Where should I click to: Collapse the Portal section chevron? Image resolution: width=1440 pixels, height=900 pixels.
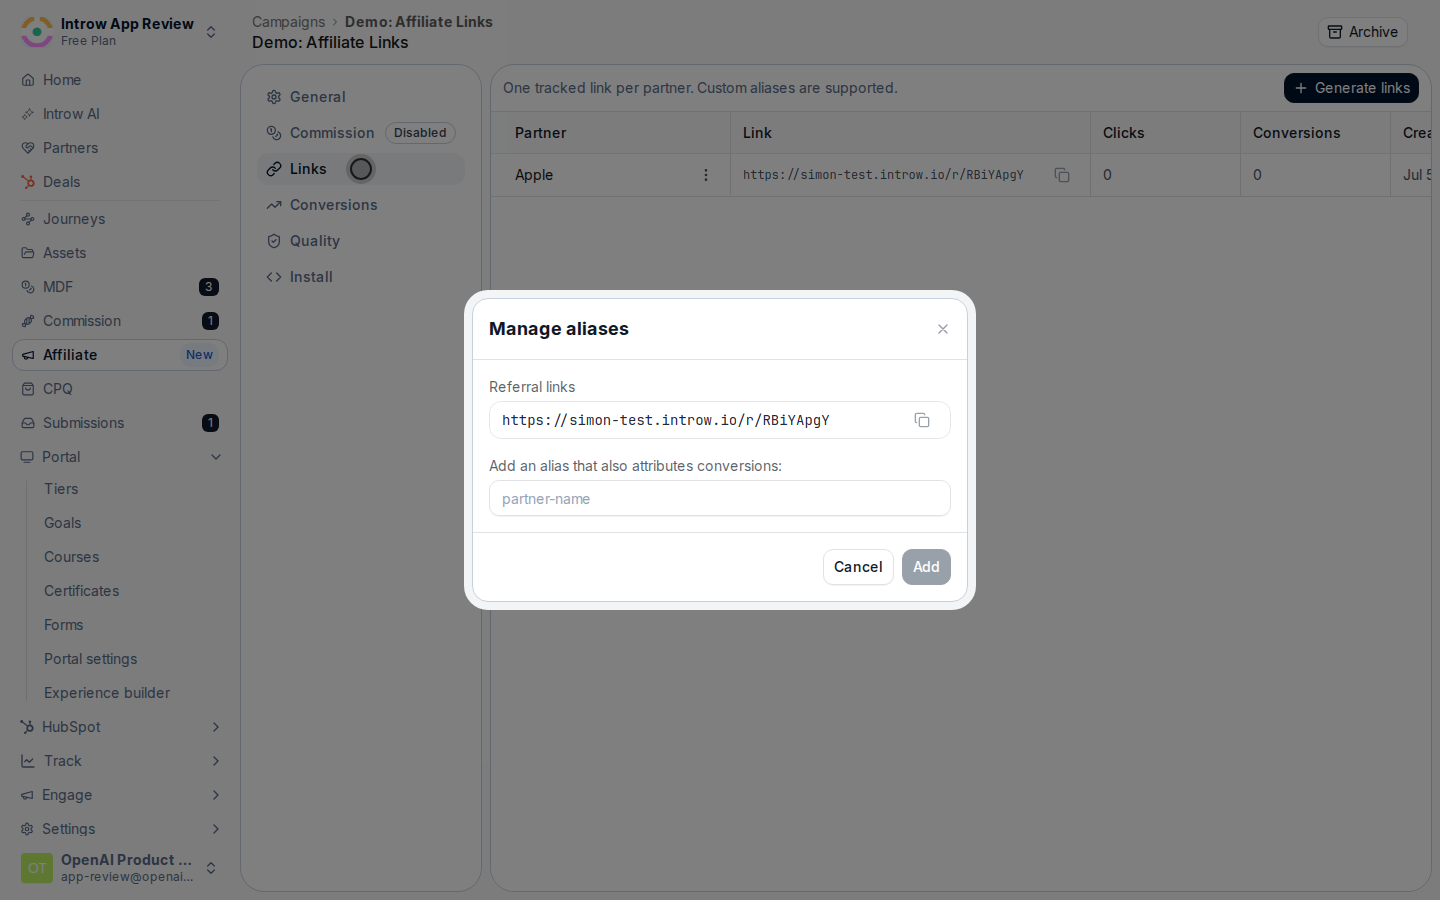point(216,457)
